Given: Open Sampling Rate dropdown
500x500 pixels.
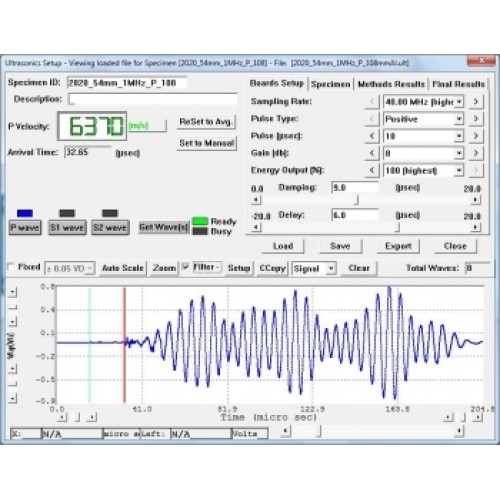Looking at the screenshot, I should 459,102.
